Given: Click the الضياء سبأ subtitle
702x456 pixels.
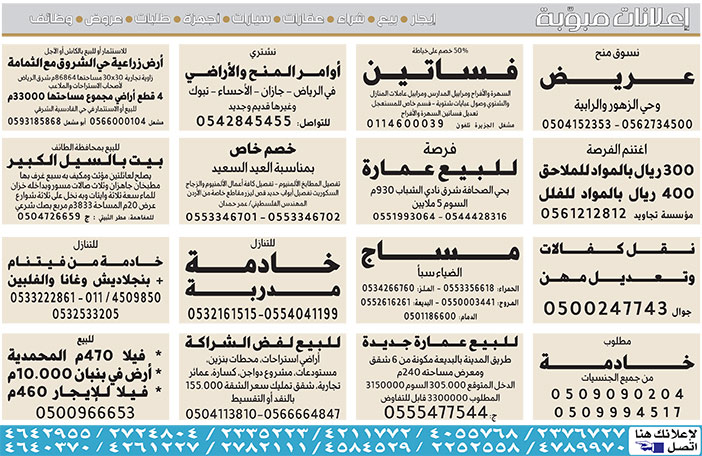Looking at the screenshot, I should point(440,272).
